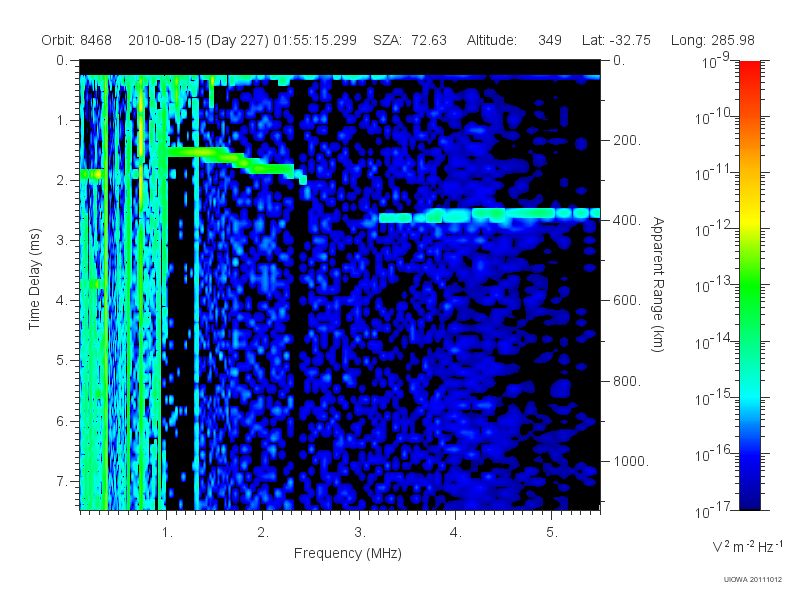Screen dimensions: 800x600
Task: Click the Orbit: 8468 header label
Action: [x=77, y=40]
